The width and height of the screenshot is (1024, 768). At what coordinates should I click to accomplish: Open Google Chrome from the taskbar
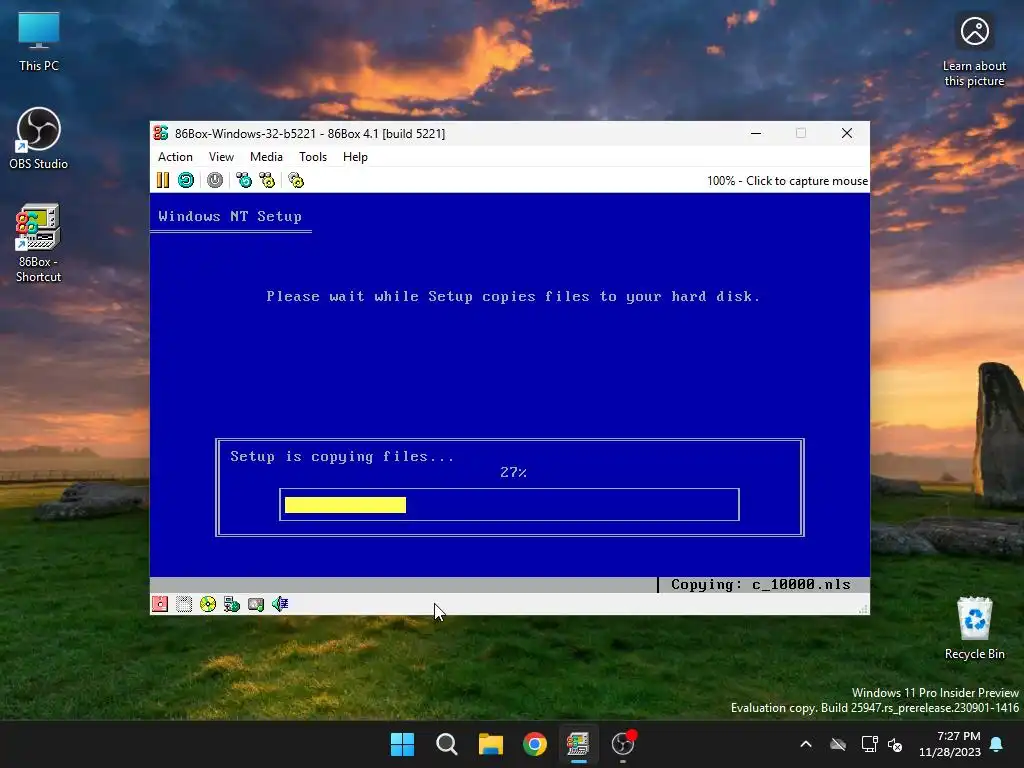[535, 744]
